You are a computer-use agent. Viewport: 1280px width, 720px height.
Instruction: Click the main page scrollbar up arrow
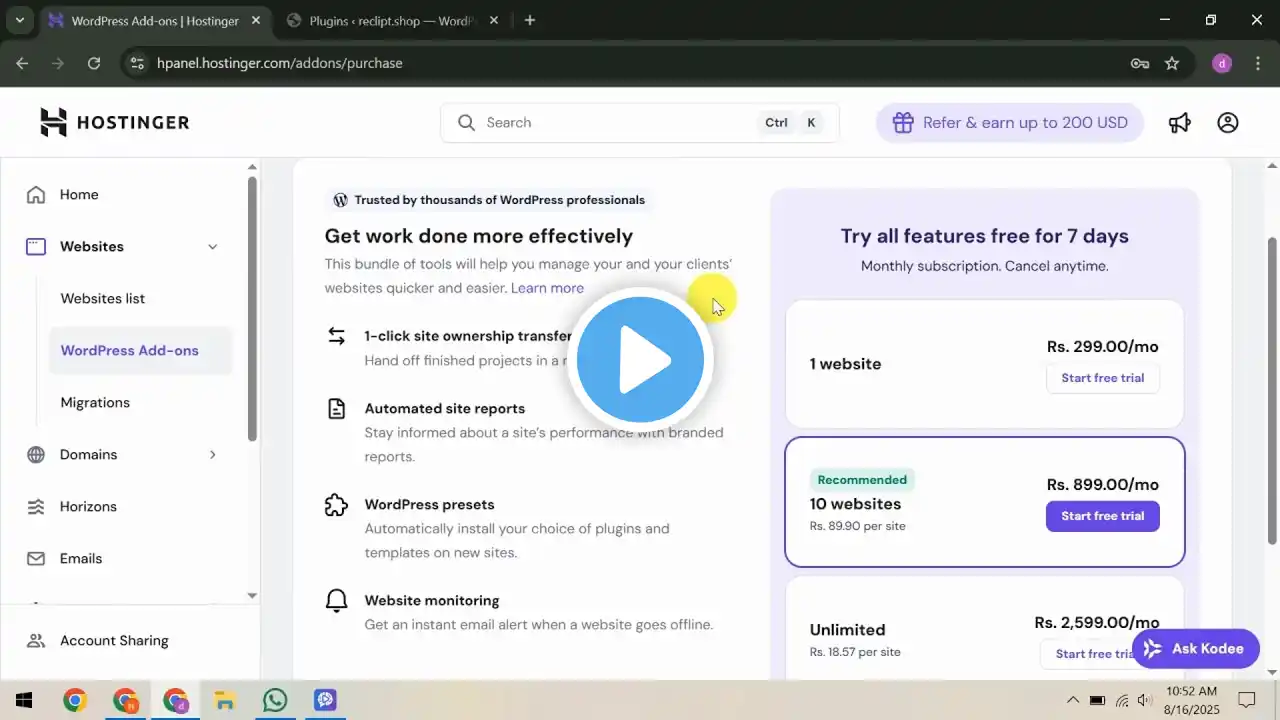coord(1272,166)
